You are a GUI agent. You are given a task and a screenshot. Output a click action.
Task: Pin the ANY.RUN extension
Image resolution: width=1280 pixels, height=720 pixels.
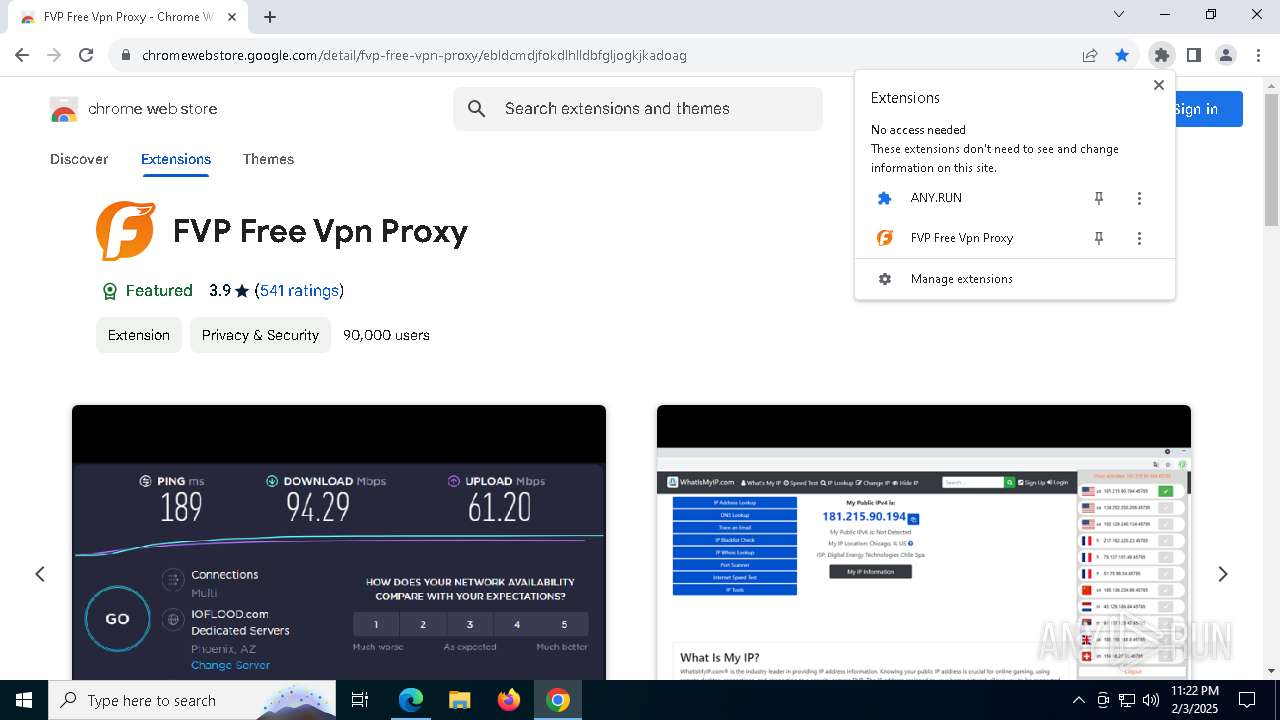(1099, 198)
